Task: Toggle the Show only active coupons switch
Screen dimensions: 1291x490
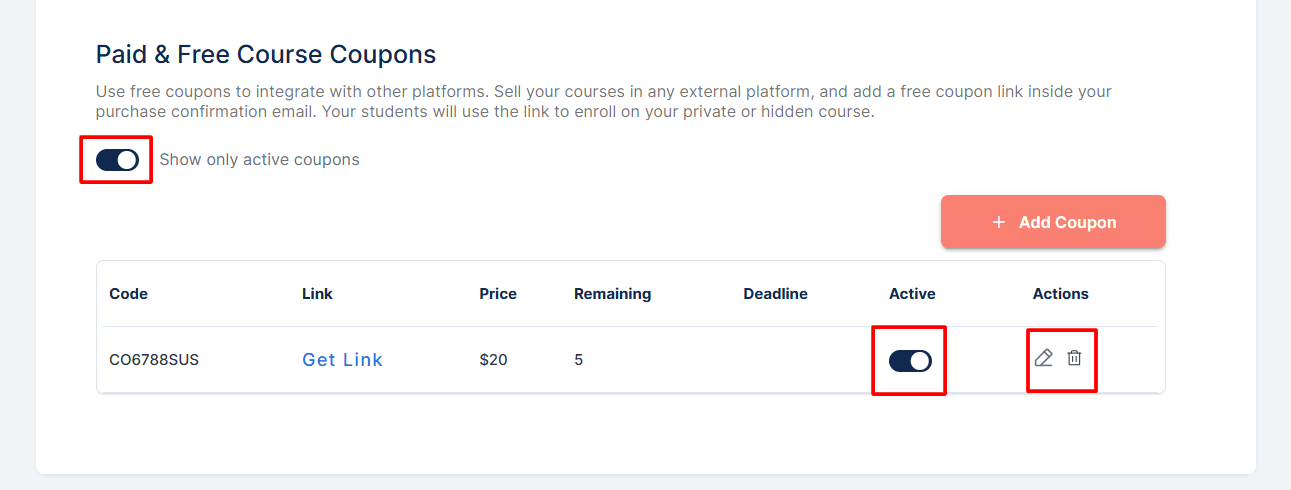Action: tap(117, 160)
